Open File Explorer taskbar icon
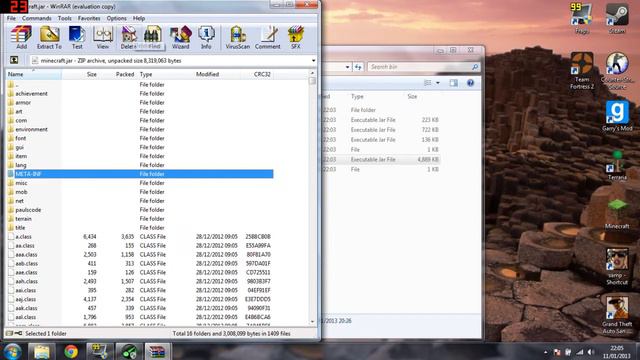640x360 pixels. pos(42,351)
